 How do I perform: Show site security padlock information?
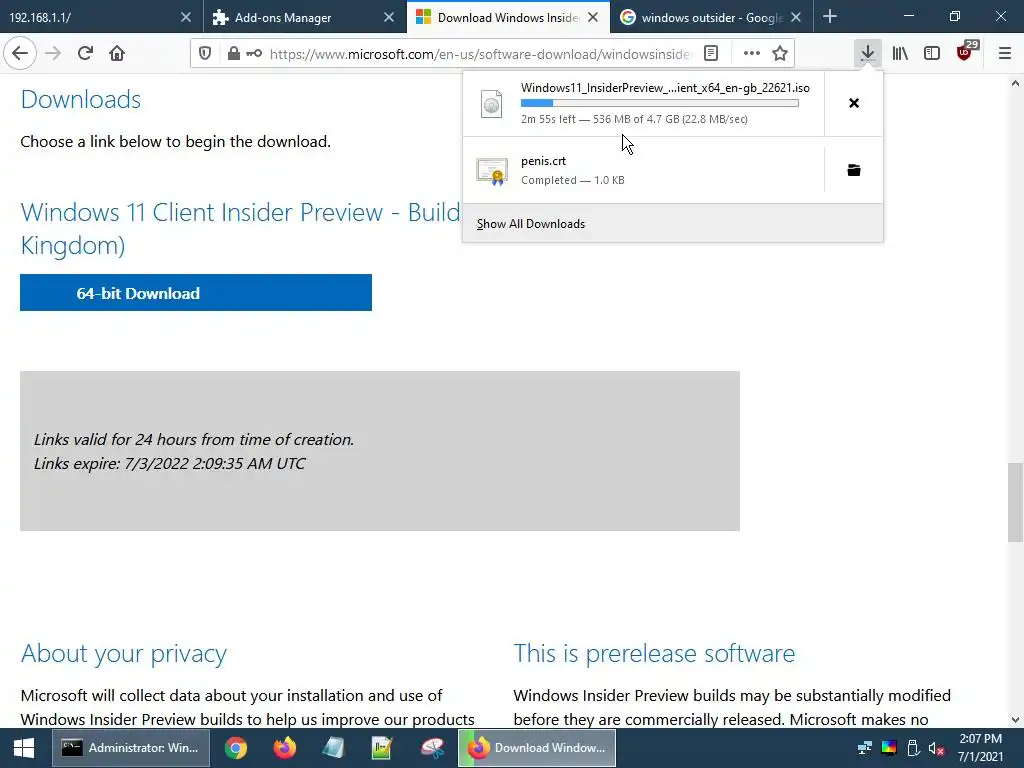pyautogui.click(x=233, y=54)
